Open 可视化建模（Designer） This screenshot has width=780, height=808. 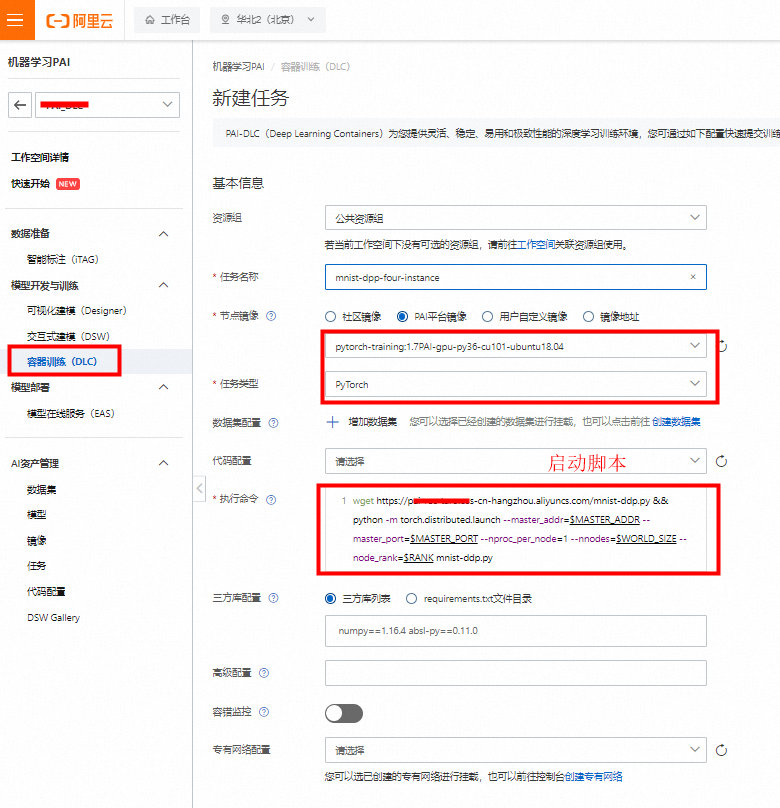click(x=76, y=311)
